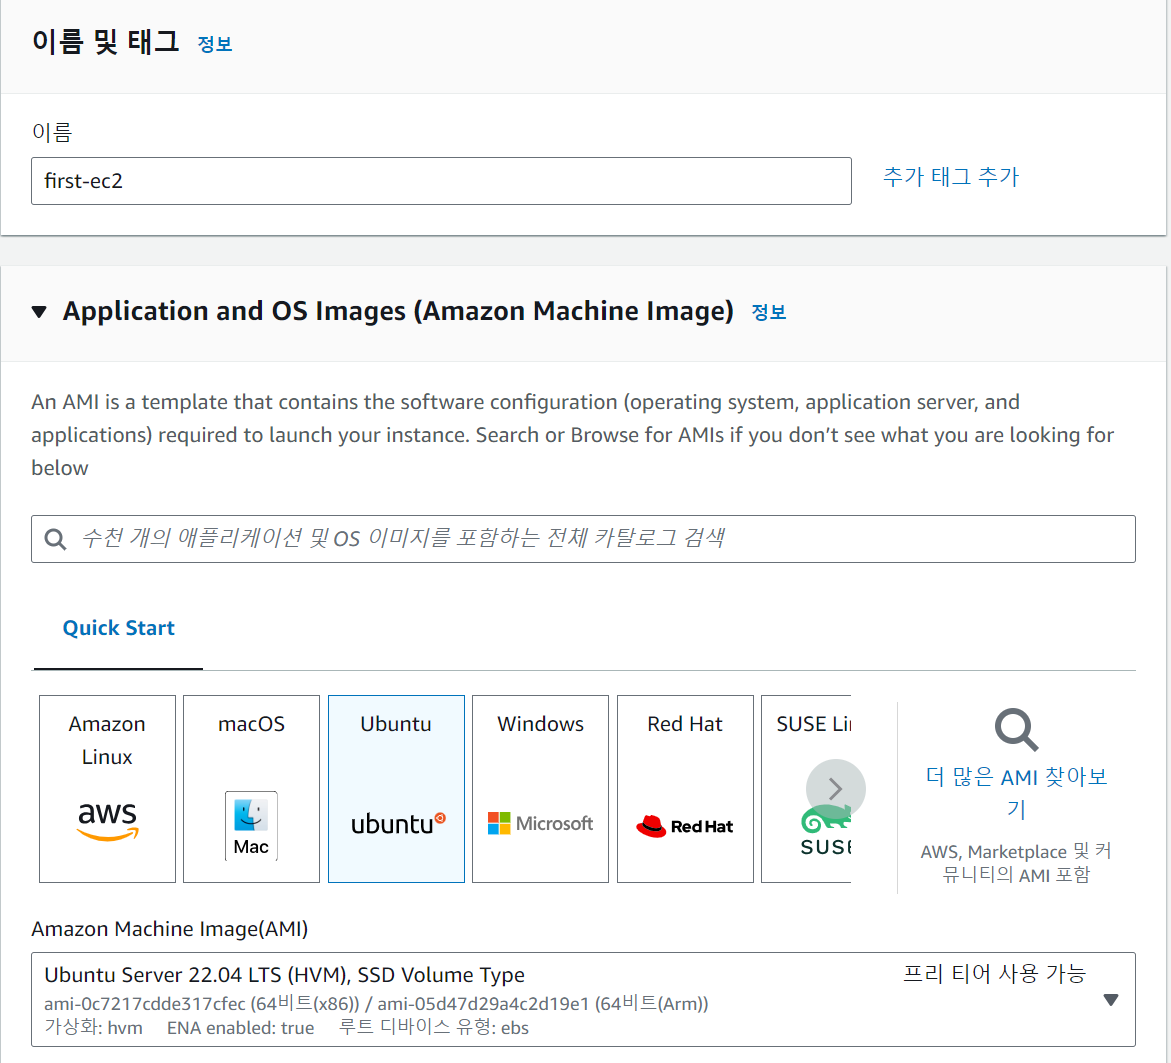Click the 프리 티어 사용 가능 label
The image size is (1171, 1063).
[994, 973]
